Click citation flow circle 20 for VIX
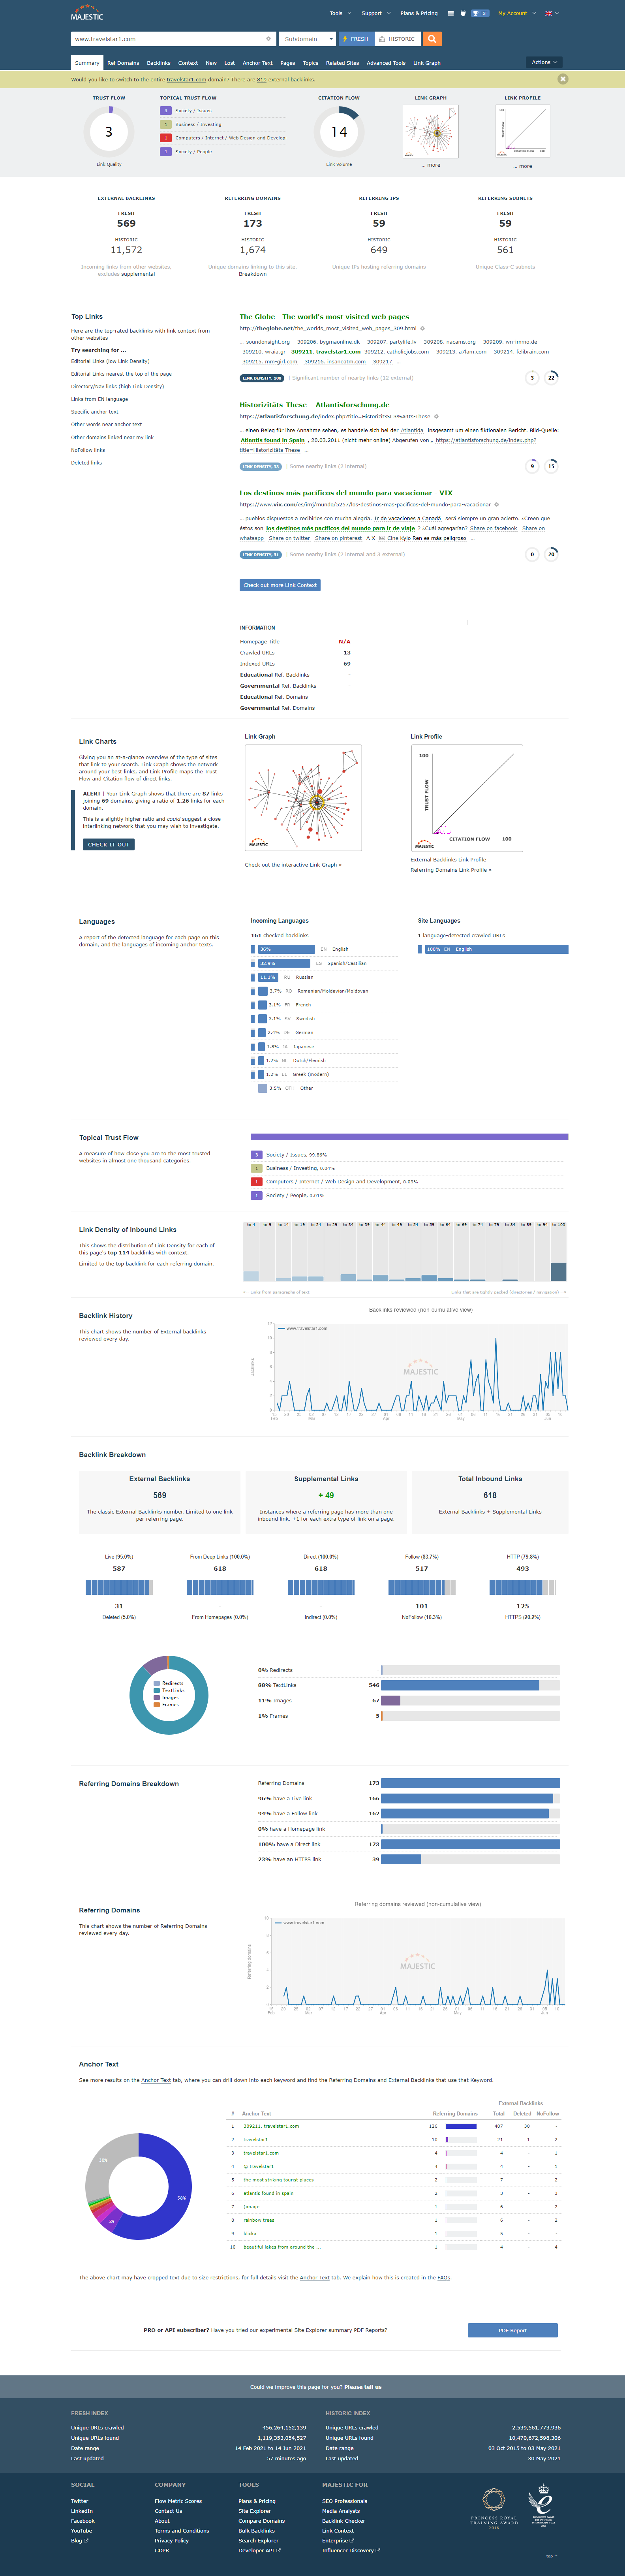Viewport: 625px width, 2576px height. 551,554
